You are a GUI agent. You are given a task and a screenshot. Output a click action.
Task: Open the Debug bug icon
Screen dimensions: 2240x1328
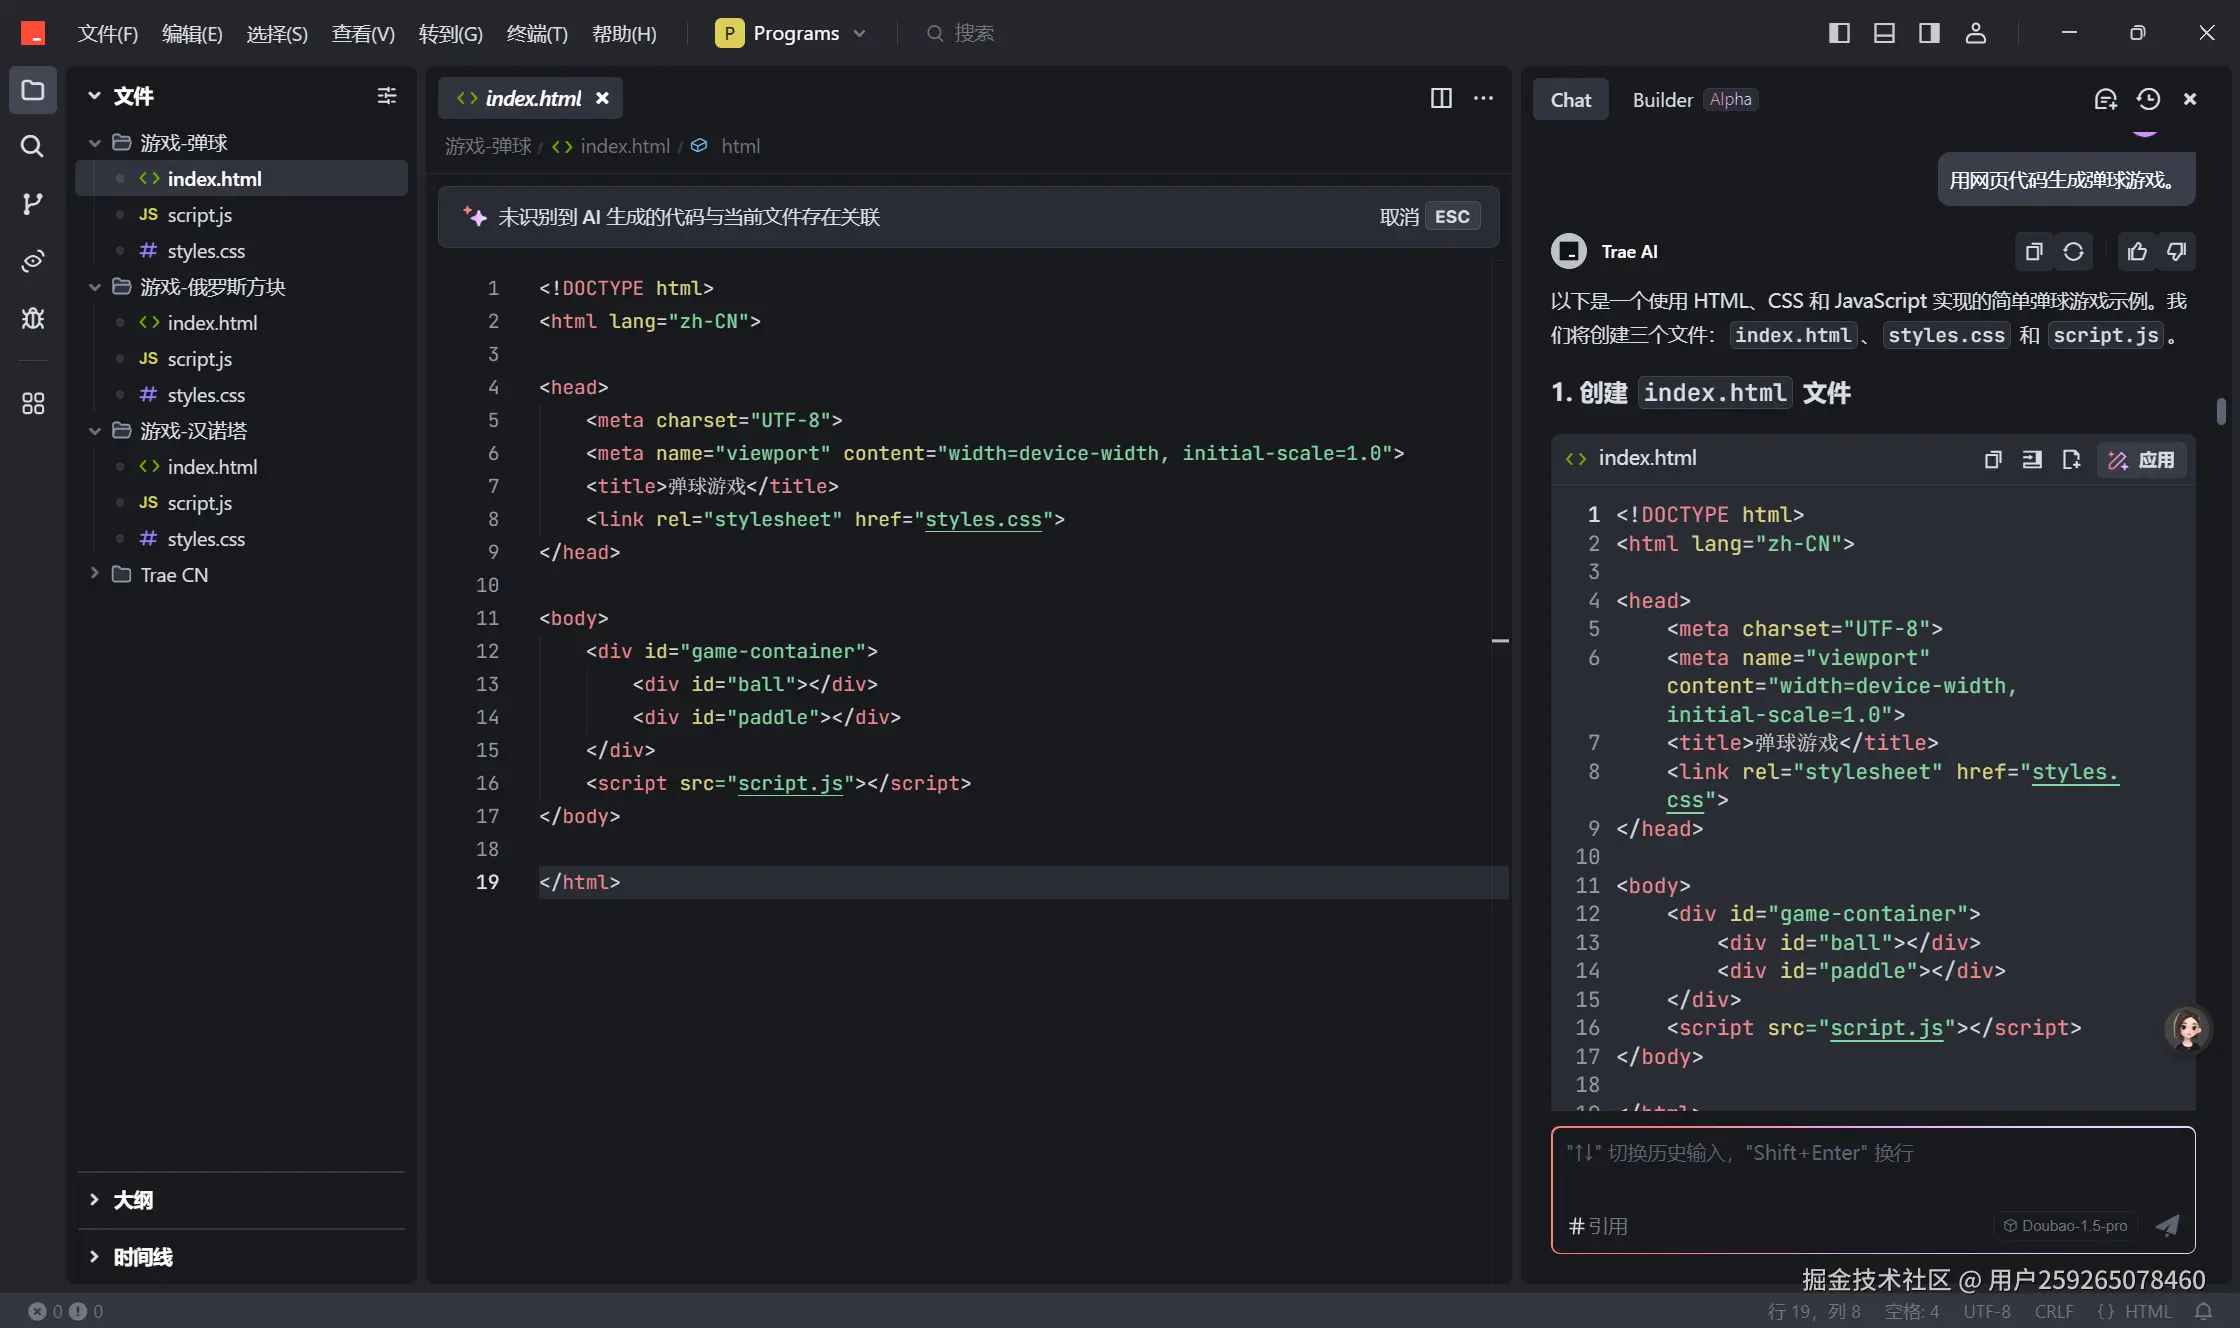(x=32, y=318)
